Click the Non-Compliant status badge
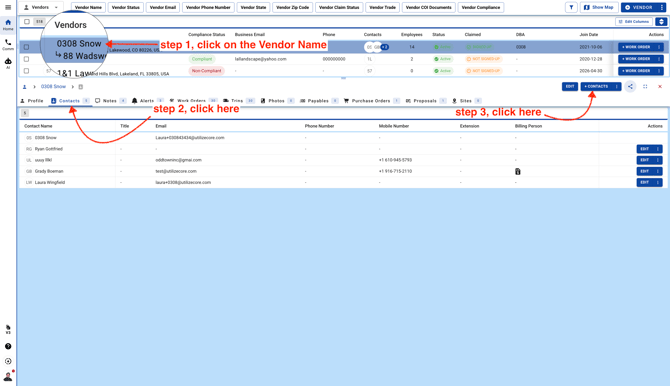Image resolution: width=670 pixels, height=386 pixels. point(206,71)
